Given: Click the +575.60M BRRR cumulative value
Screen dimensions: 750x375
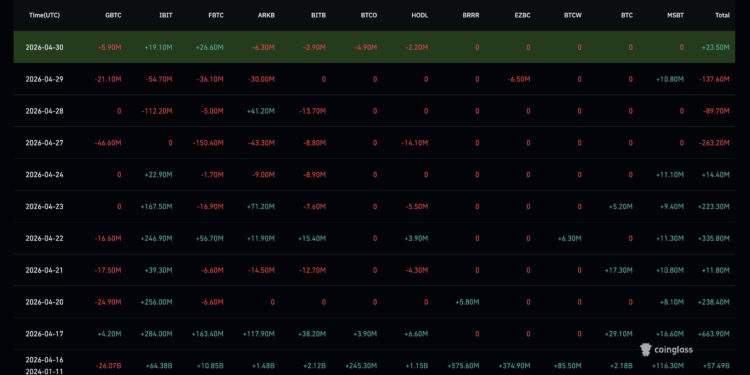Looking at the screenshot, I should click(x=463, y=365).
